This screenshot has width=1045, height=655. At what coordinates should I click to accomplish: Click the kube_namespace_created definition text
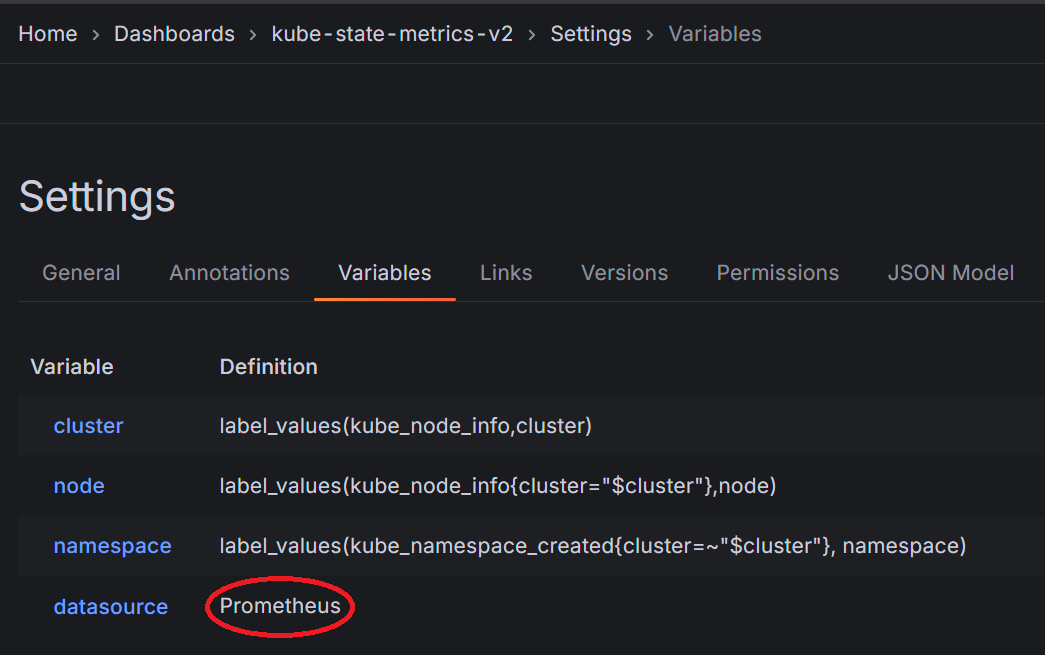[592, 546]
